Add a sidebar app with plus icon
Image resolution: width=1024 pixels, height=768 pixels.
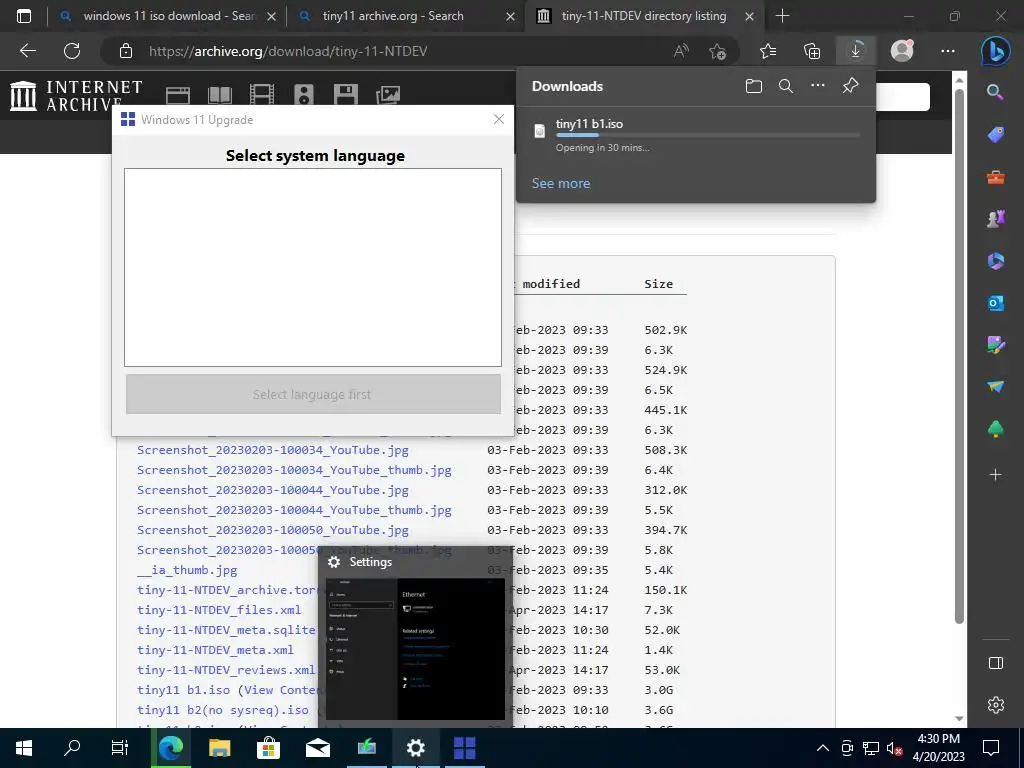995,475
